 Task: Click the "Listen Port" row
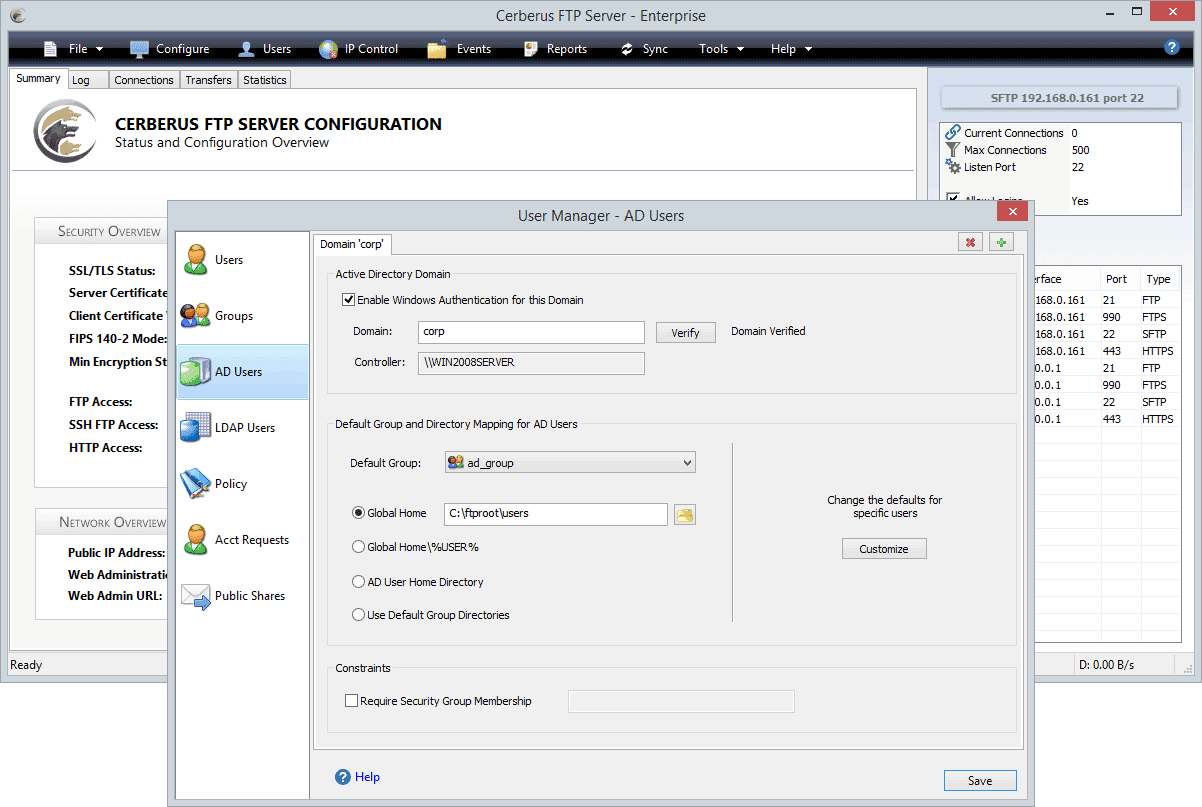click(1062, 167)
